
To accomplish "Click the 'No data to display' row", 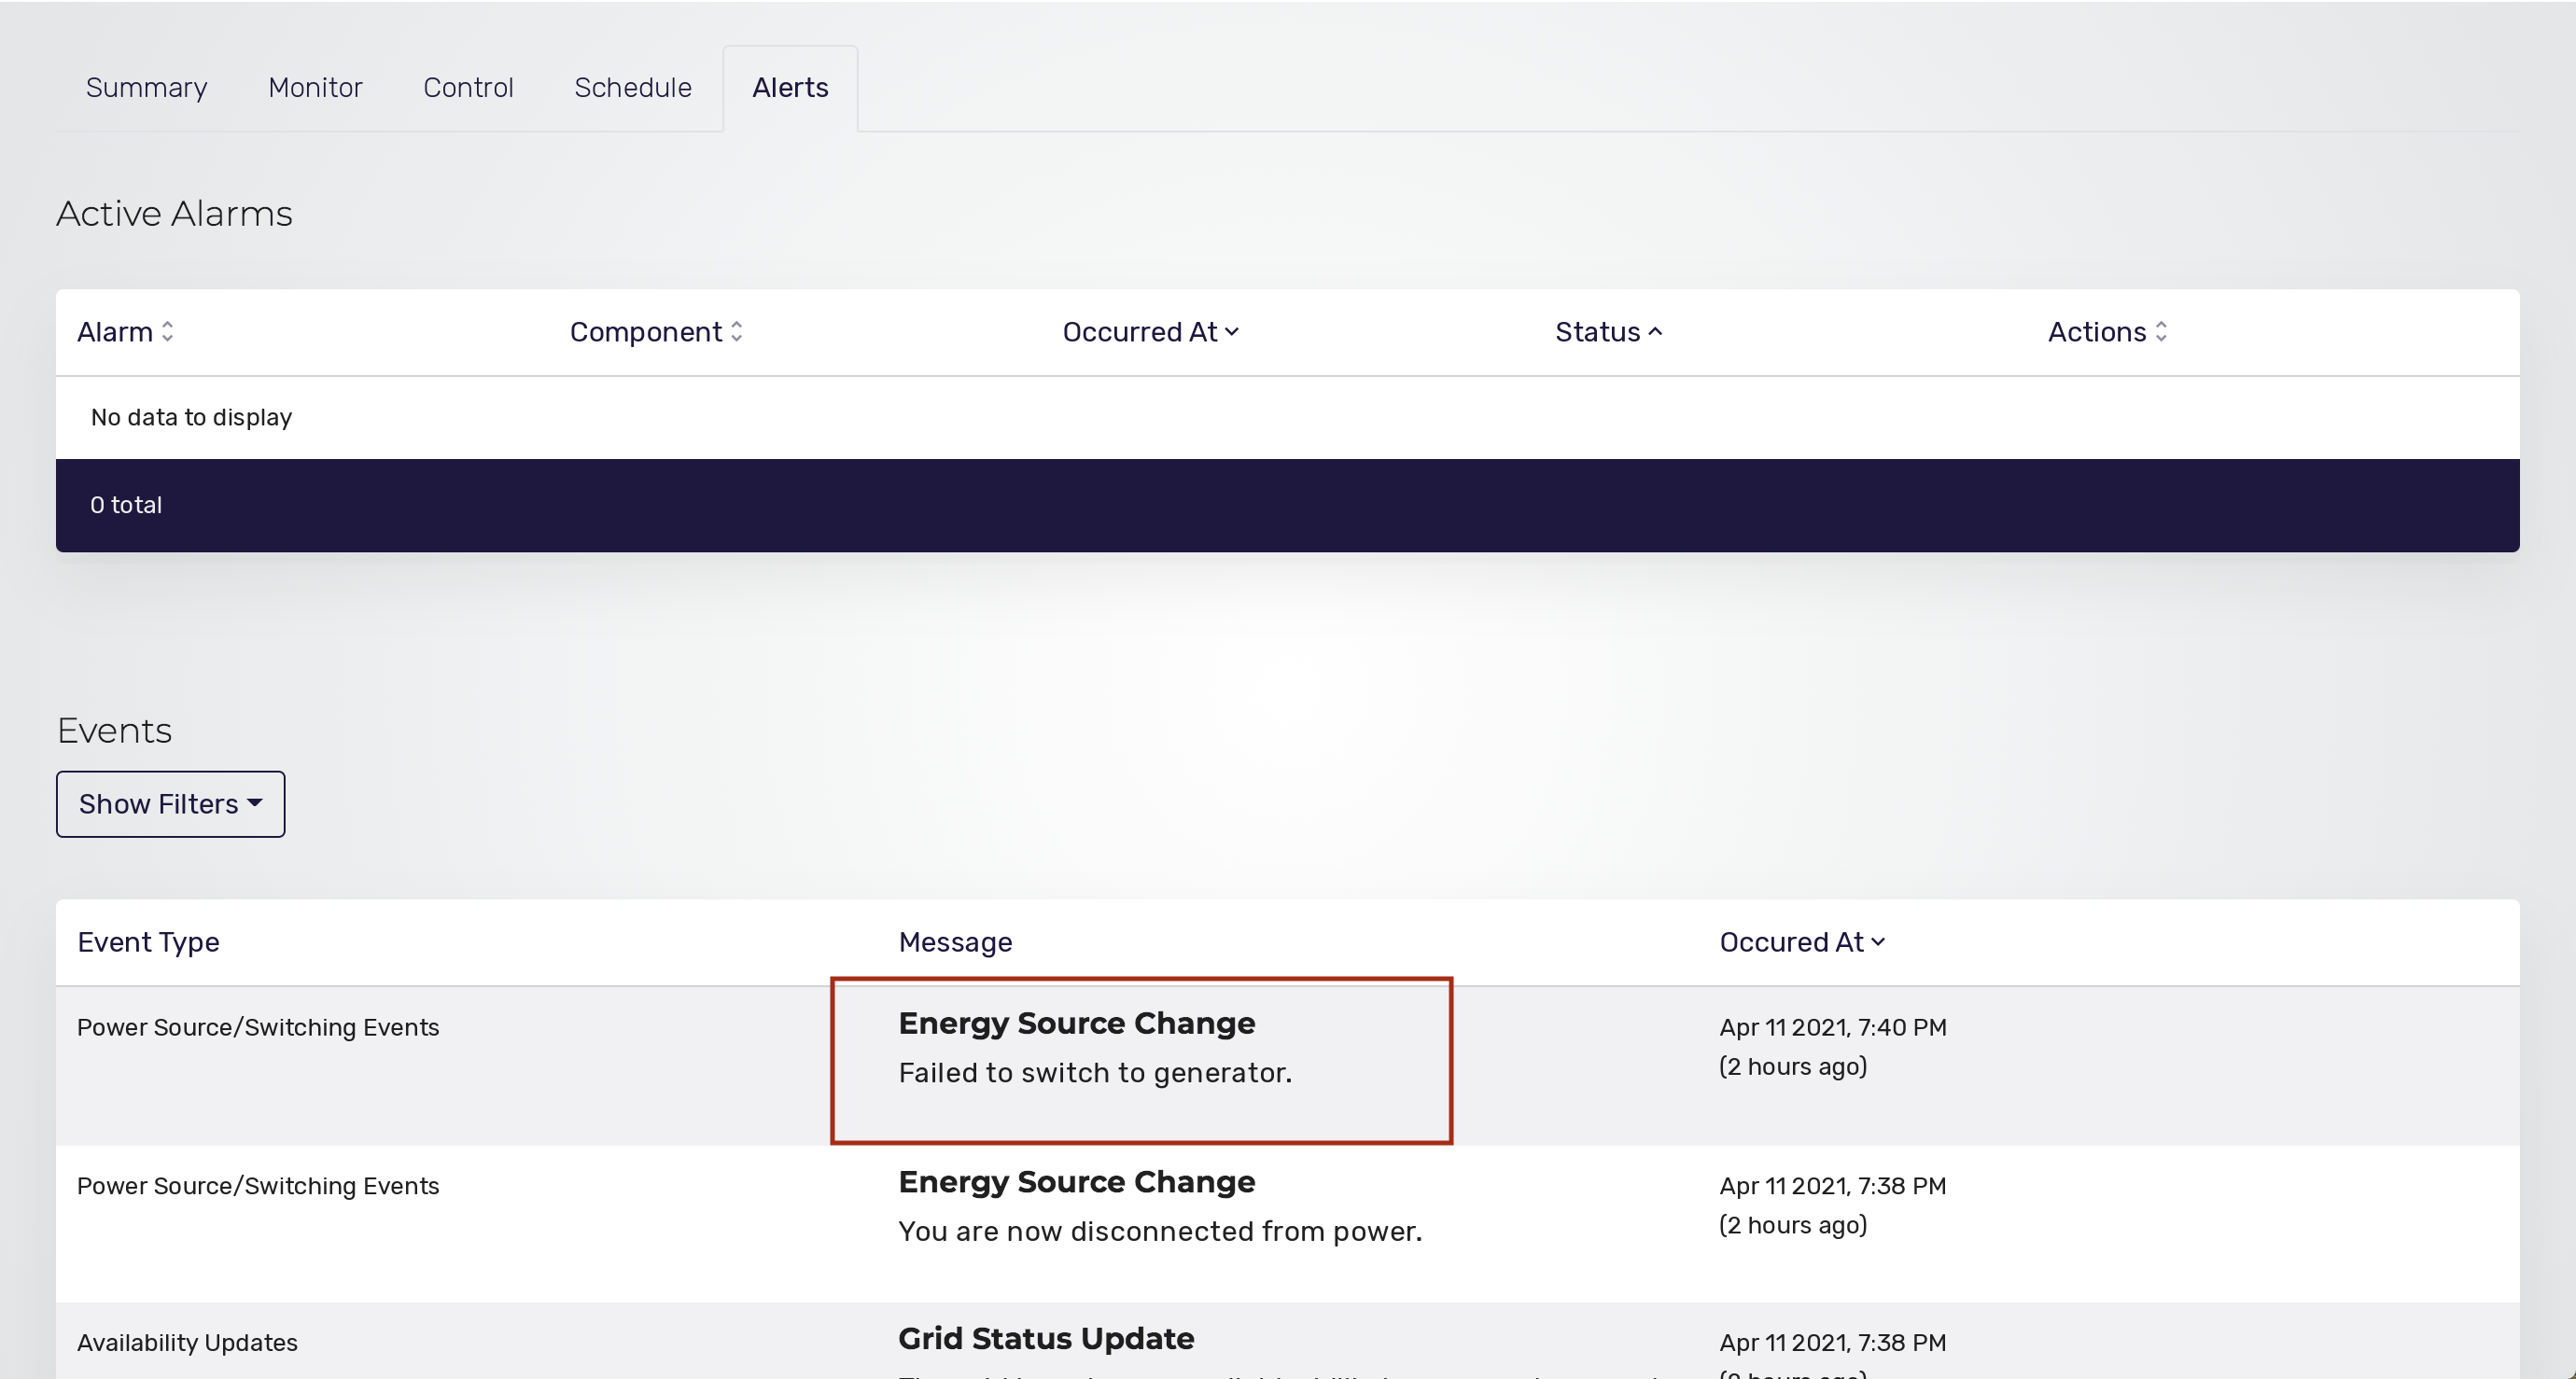I will coord(1287,417).
